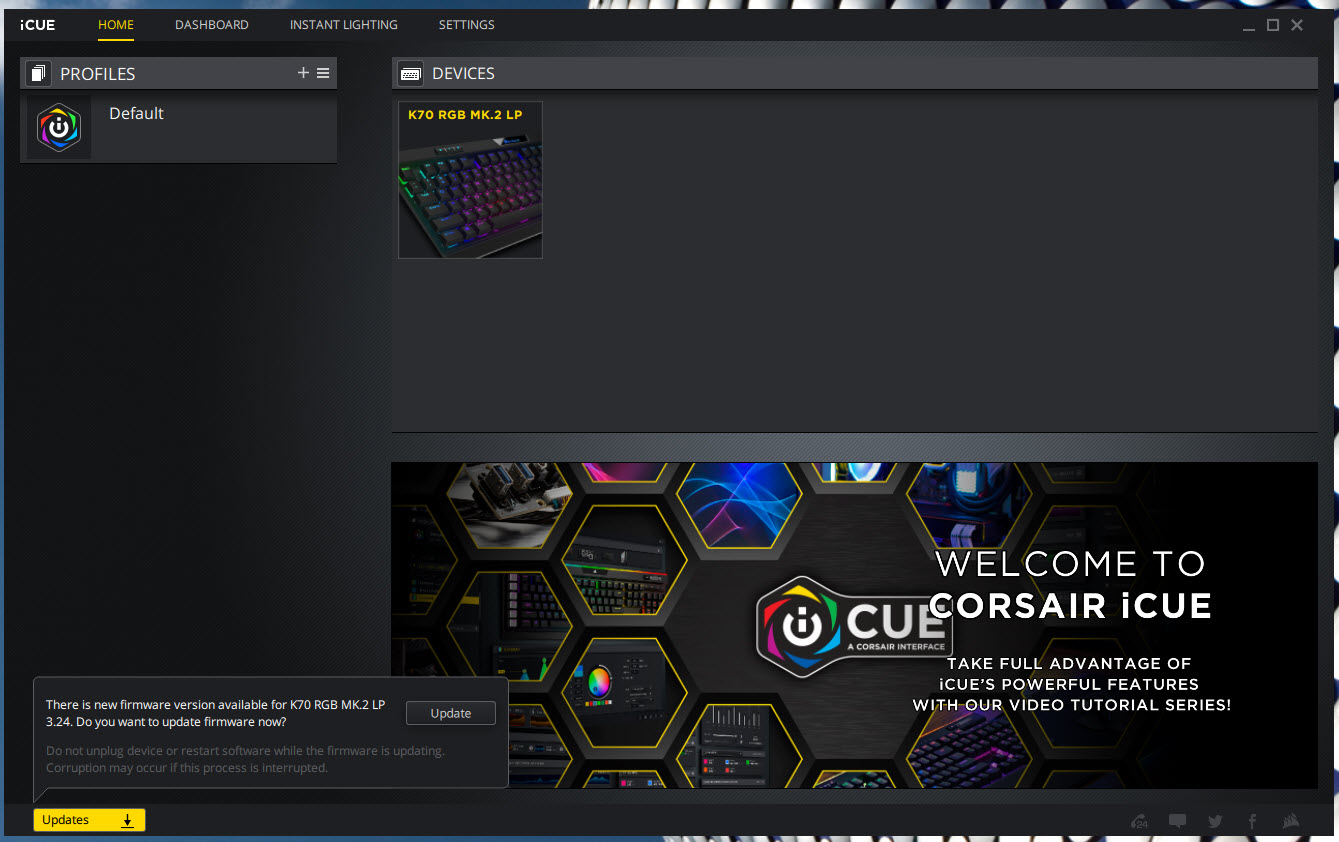Select the Default profile name

pos(136,114)
